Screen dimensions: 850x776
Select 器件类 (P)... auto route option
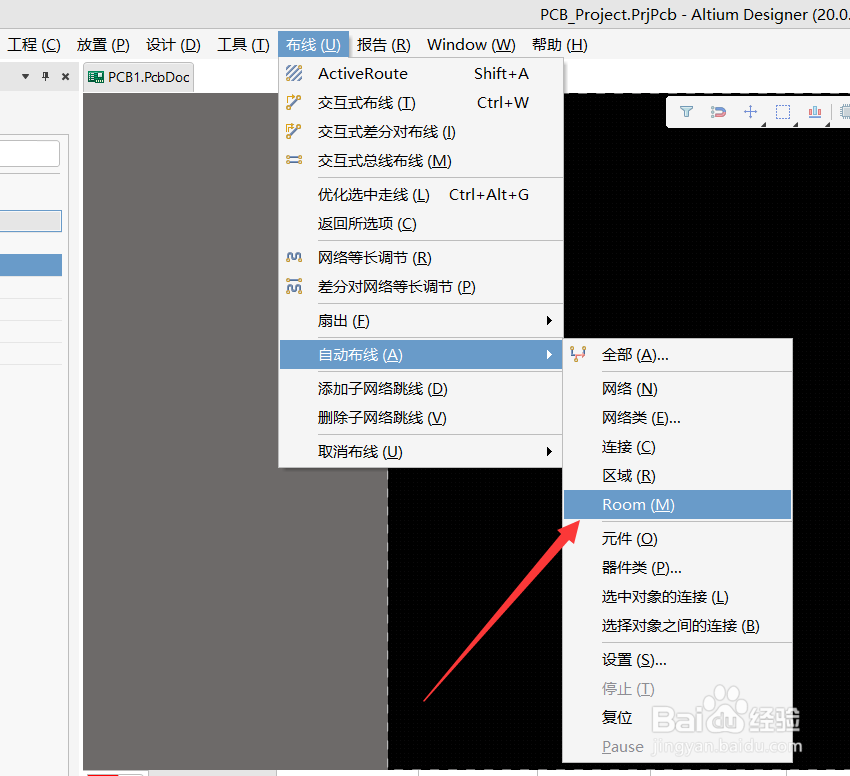pos(678,568)
